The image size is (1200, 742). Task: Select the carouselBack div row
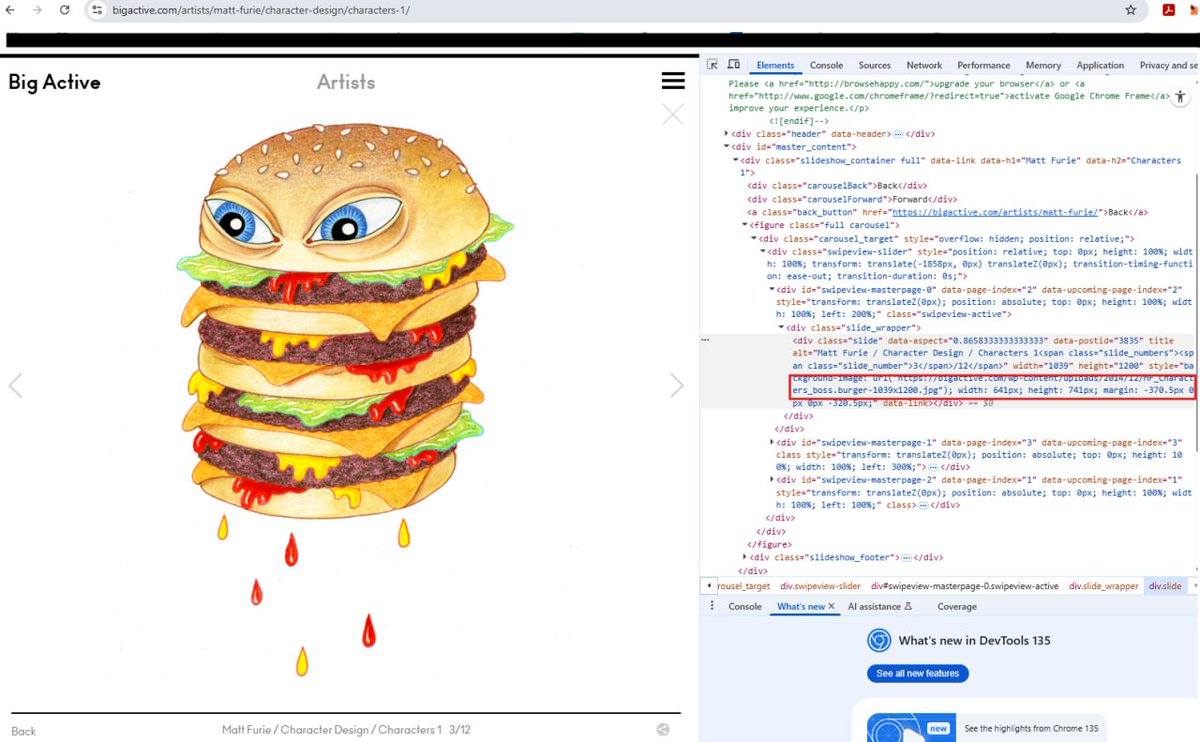(x=837, y=186)
